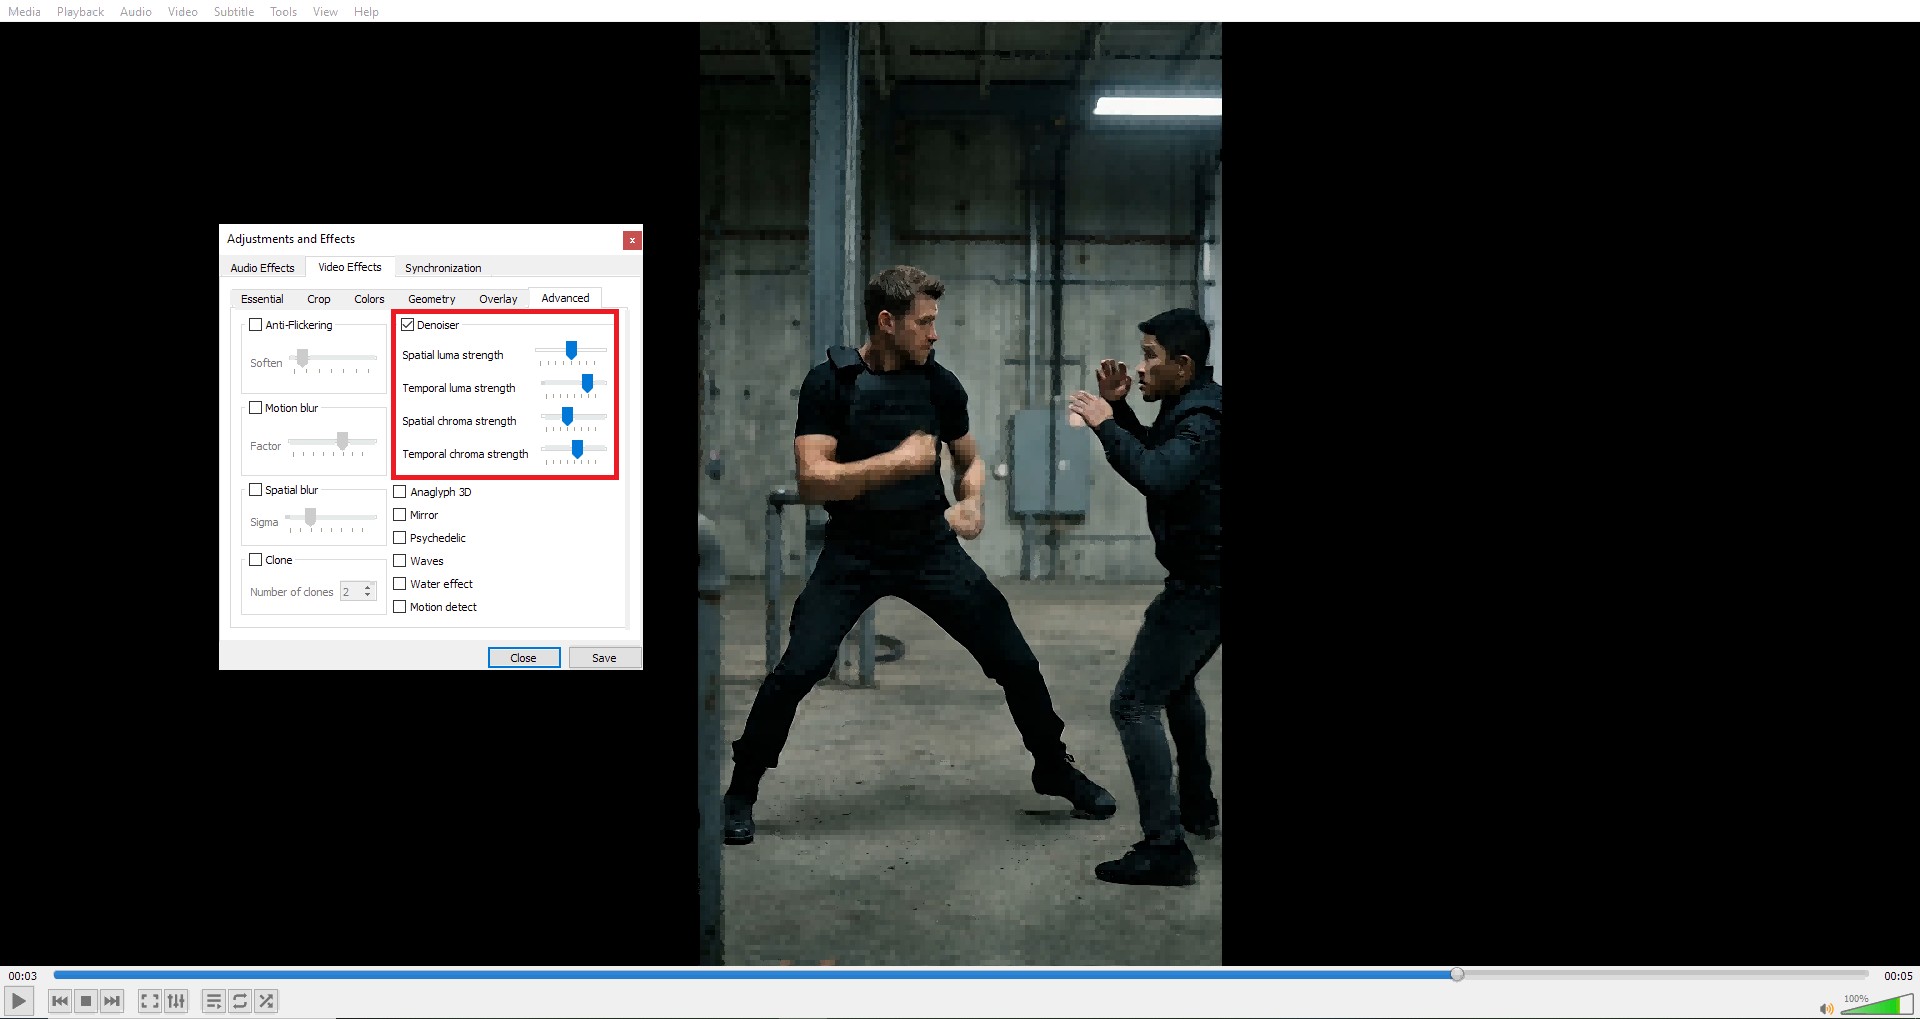Stop the video playback
This screenshot has width=1920, height=1019.
(x=86, y=1001)
